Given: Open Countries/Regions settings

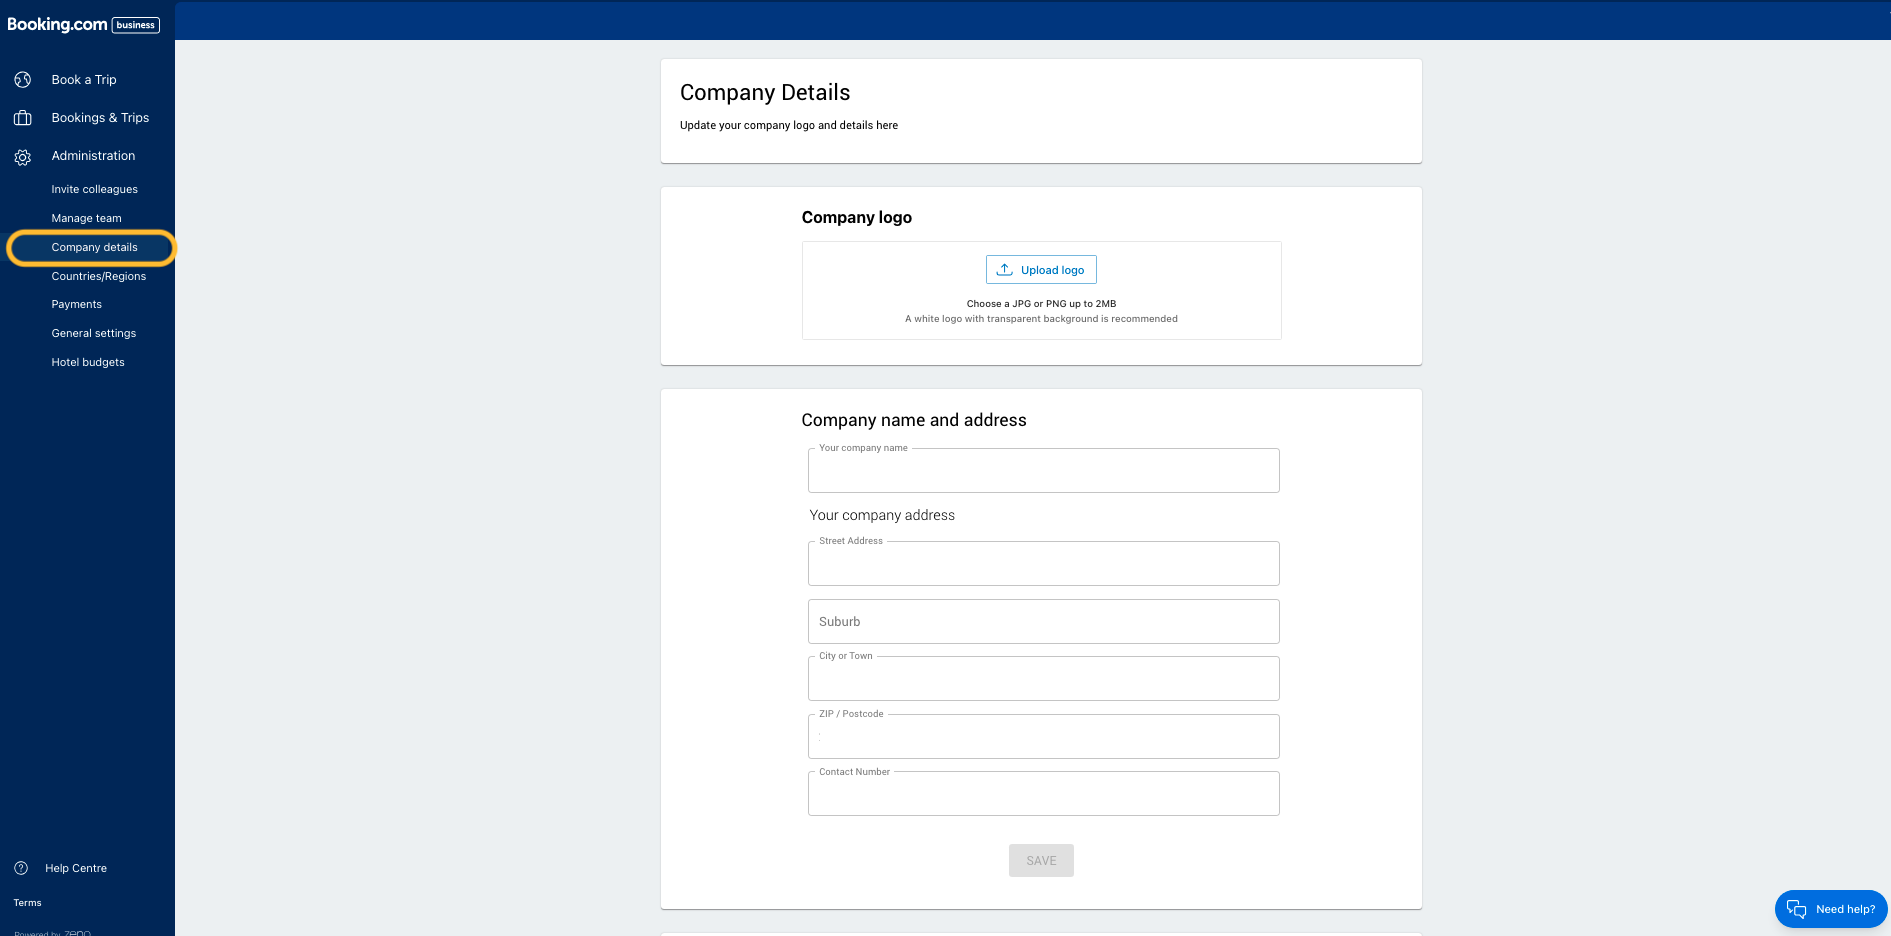Looking at the screenshot, I should click(98, 276).
